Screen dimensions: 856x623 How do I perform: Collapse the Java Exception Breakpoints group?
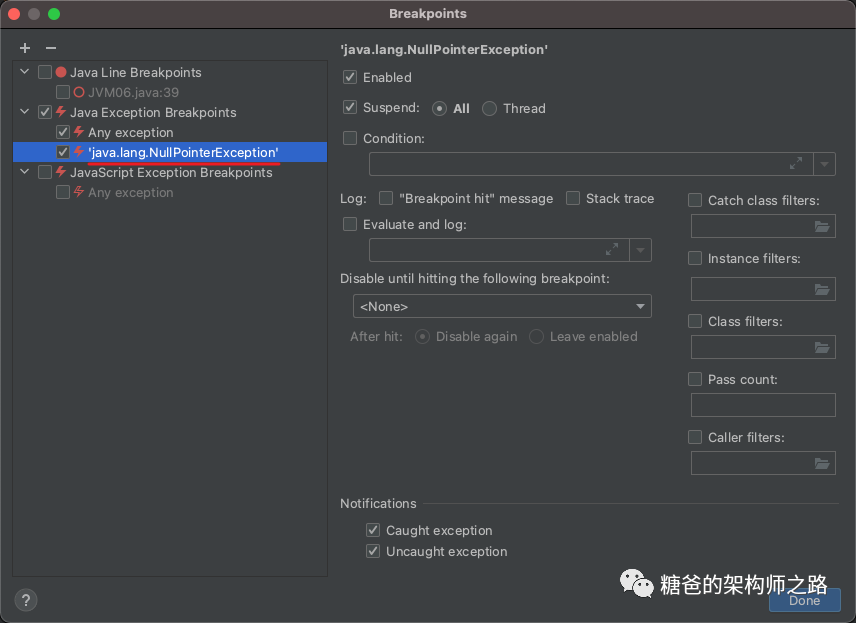[25, 112]
